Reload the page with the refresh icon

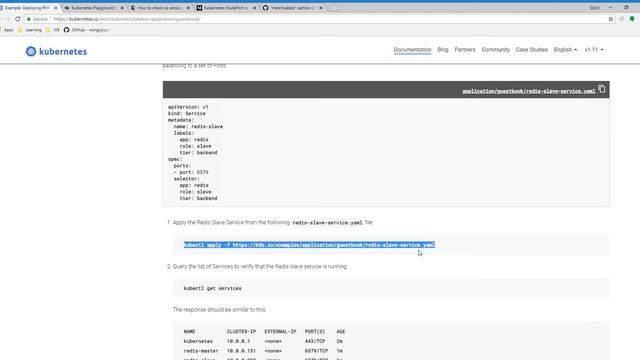(x=18, y=19)
